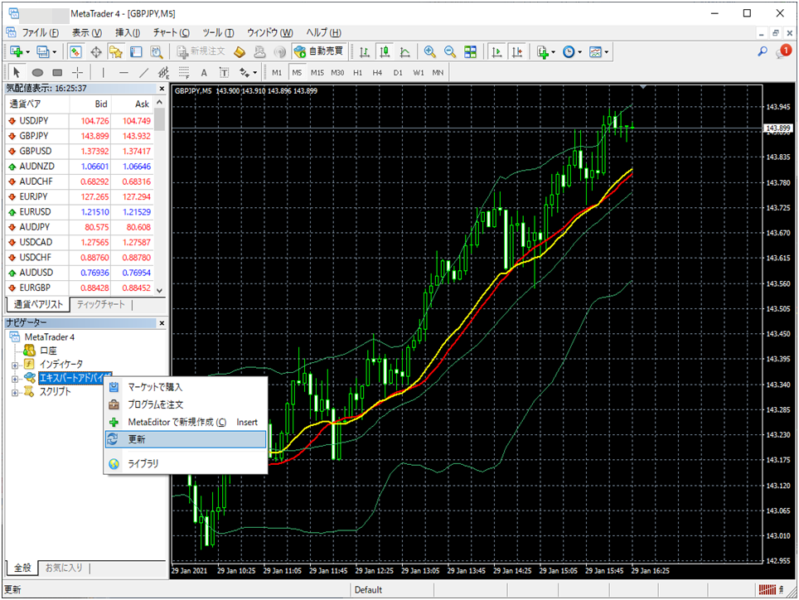Screen dimensions: 799x600
Task: Switch to 通貨ペアリスト tab
Action: 38,304
